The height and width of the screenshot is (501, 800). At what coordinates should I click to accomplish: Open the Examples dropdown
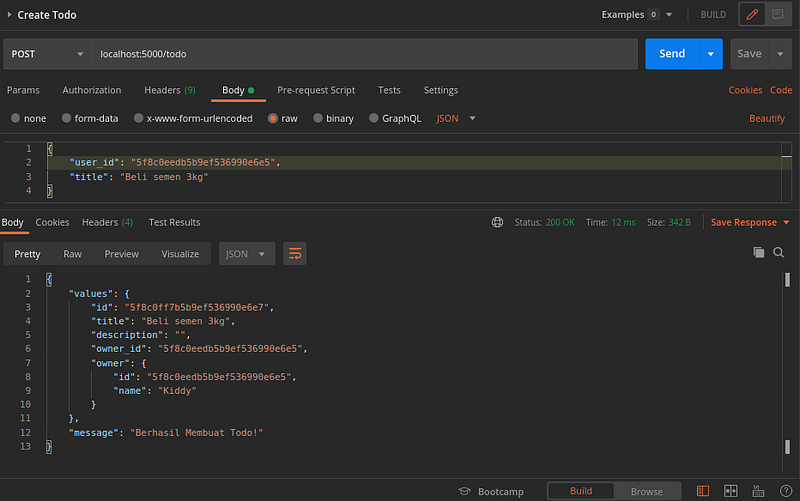(637, 15)
